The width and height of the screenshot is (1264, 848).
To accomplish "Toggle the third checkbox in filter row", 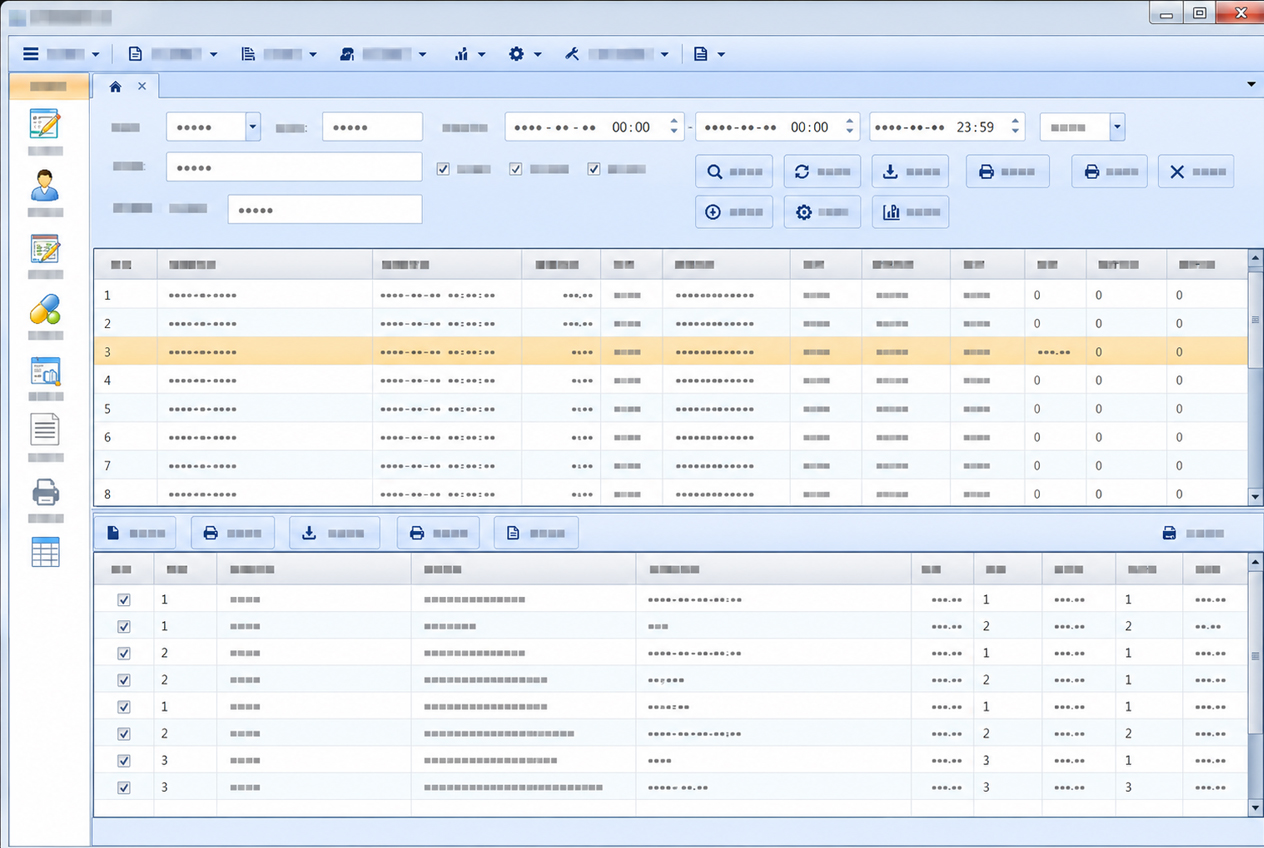I will tap(593, 169).
